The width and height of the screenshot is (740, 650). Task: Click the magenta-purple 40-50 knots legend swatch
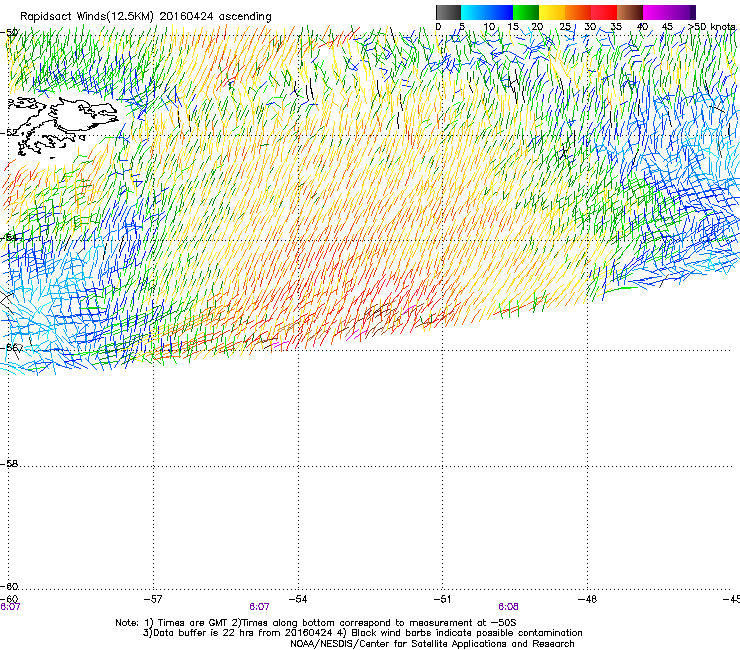[669, 12]
